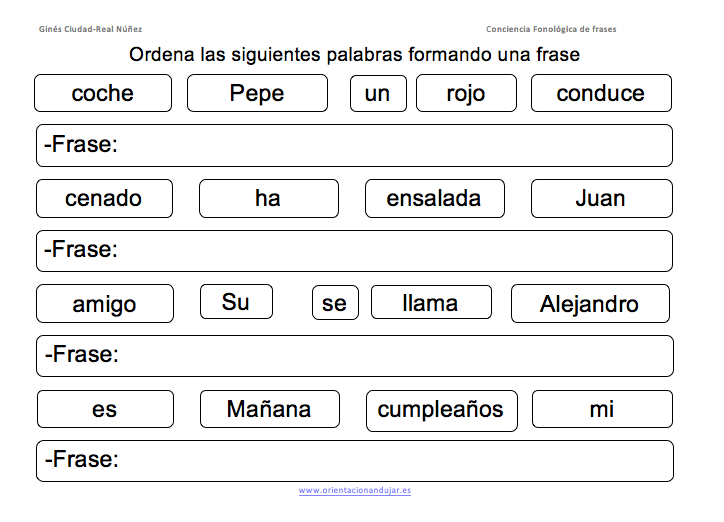Viewport: 724px width, 522px height.
Task: Select the 'Pepe' word box
Action: (257, 93)
